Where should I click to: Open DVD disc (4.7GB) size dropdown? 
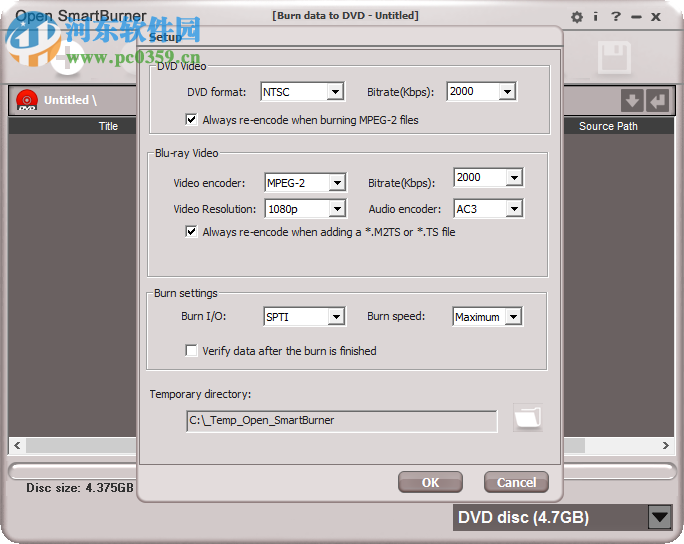(660, 517)
